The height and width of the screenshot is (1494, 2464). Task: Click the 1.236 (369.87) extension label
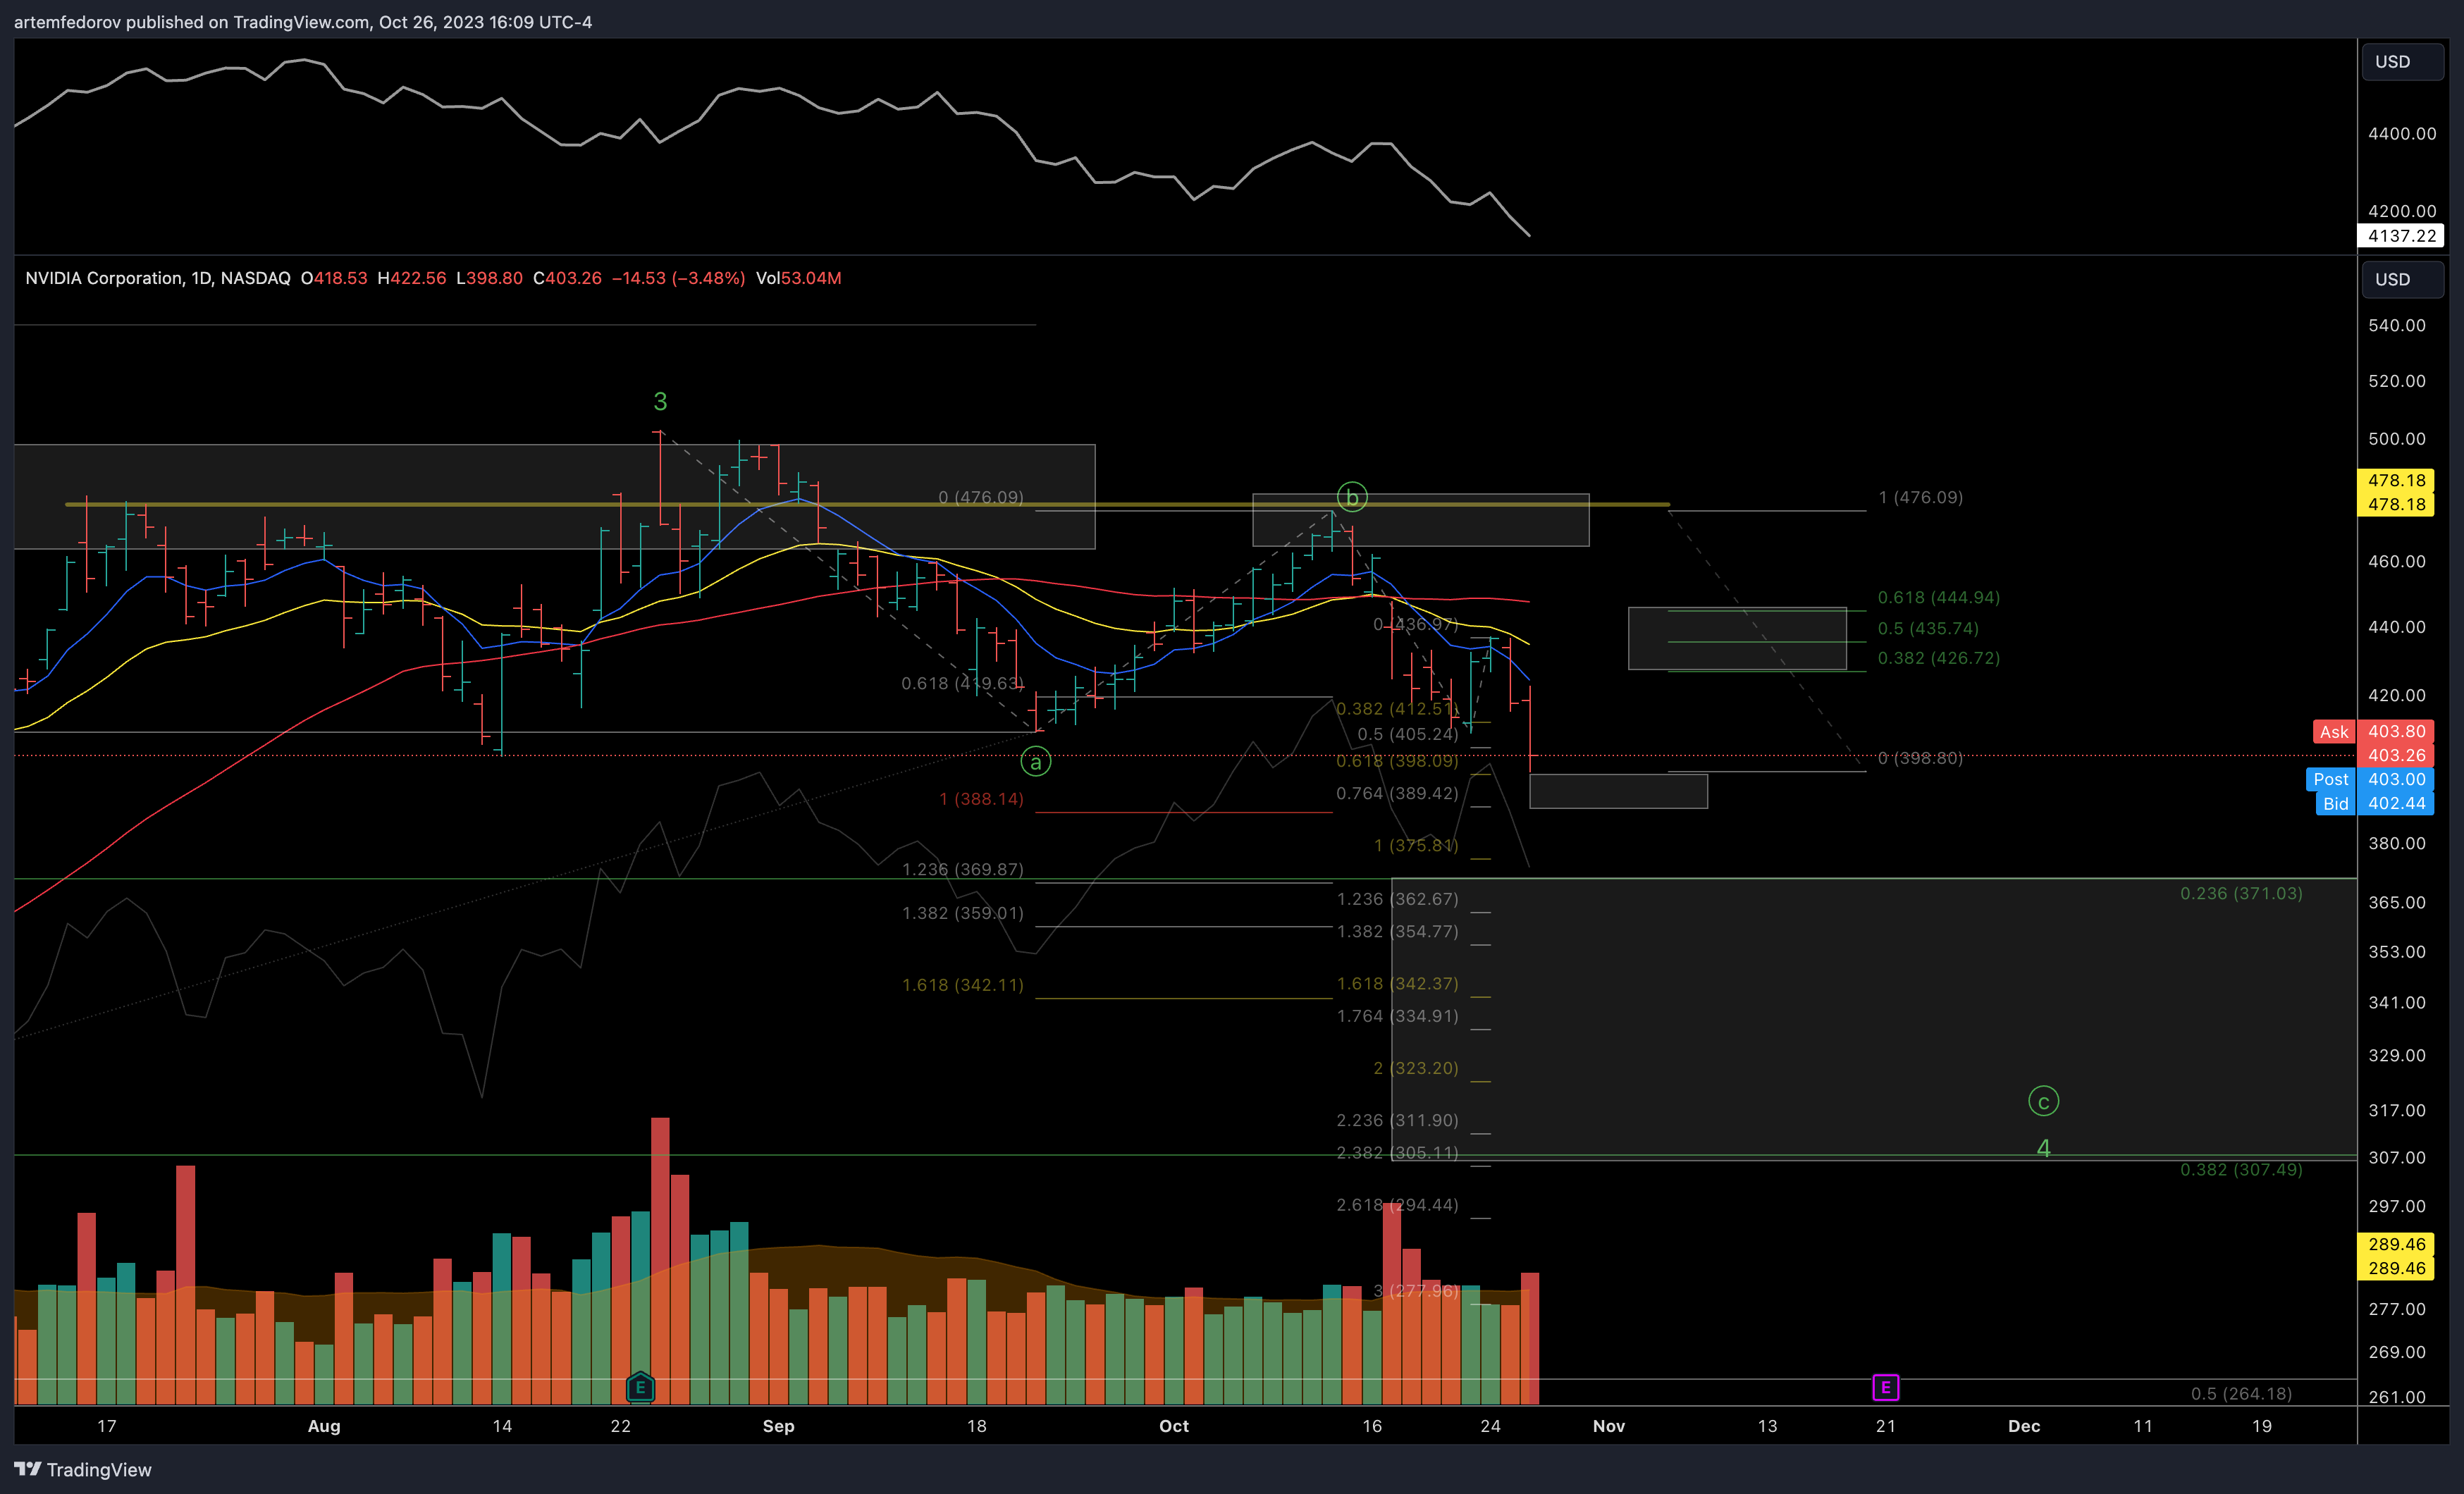pos(962,869)
